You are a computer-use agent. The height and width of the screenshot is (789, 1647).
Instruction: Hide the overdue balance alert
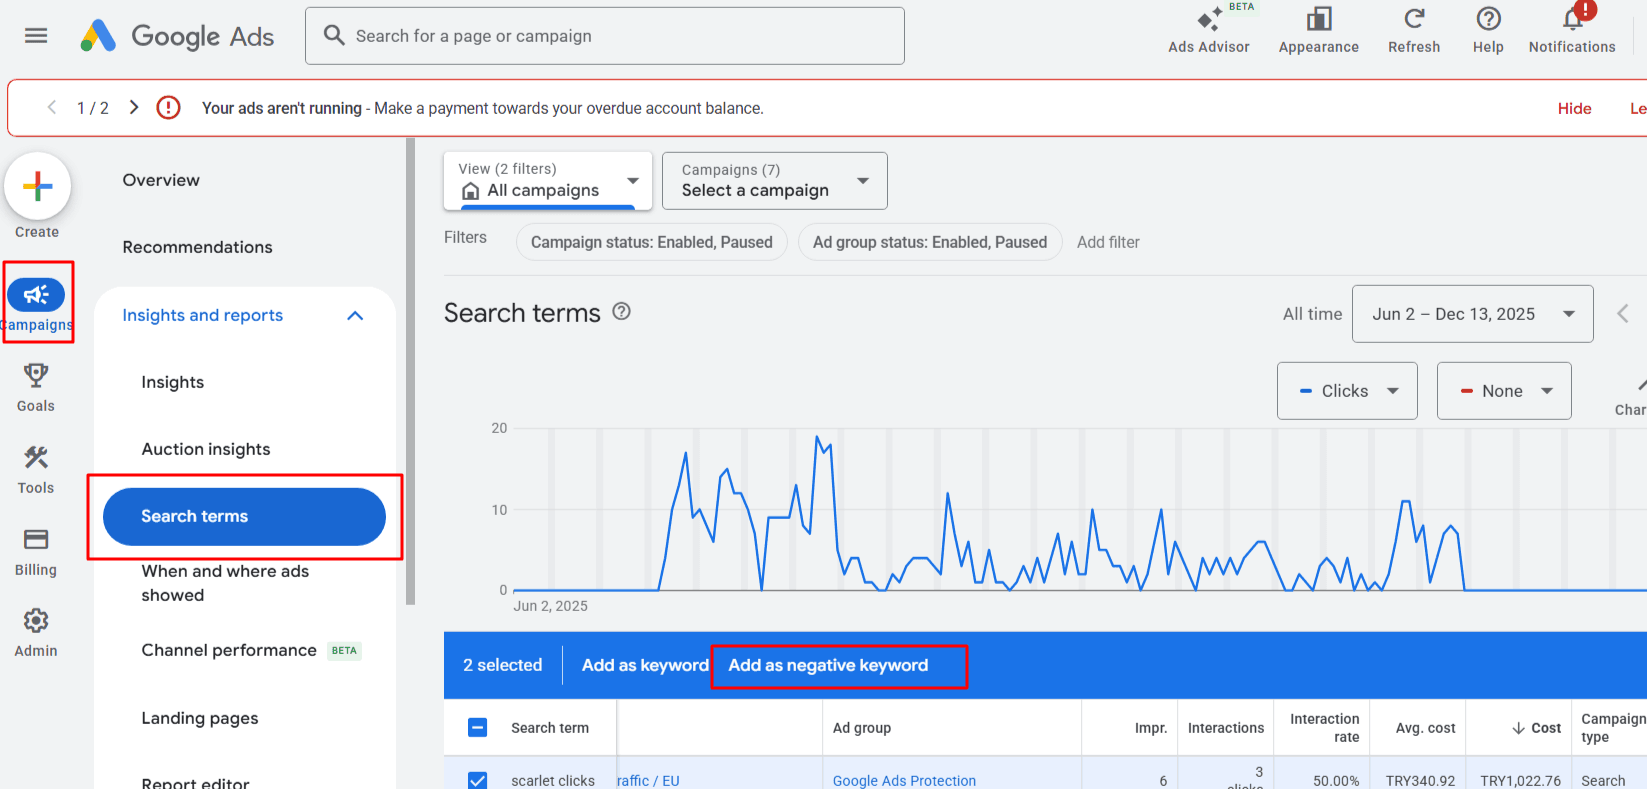pyautogui.click(x=1574, y=108)
